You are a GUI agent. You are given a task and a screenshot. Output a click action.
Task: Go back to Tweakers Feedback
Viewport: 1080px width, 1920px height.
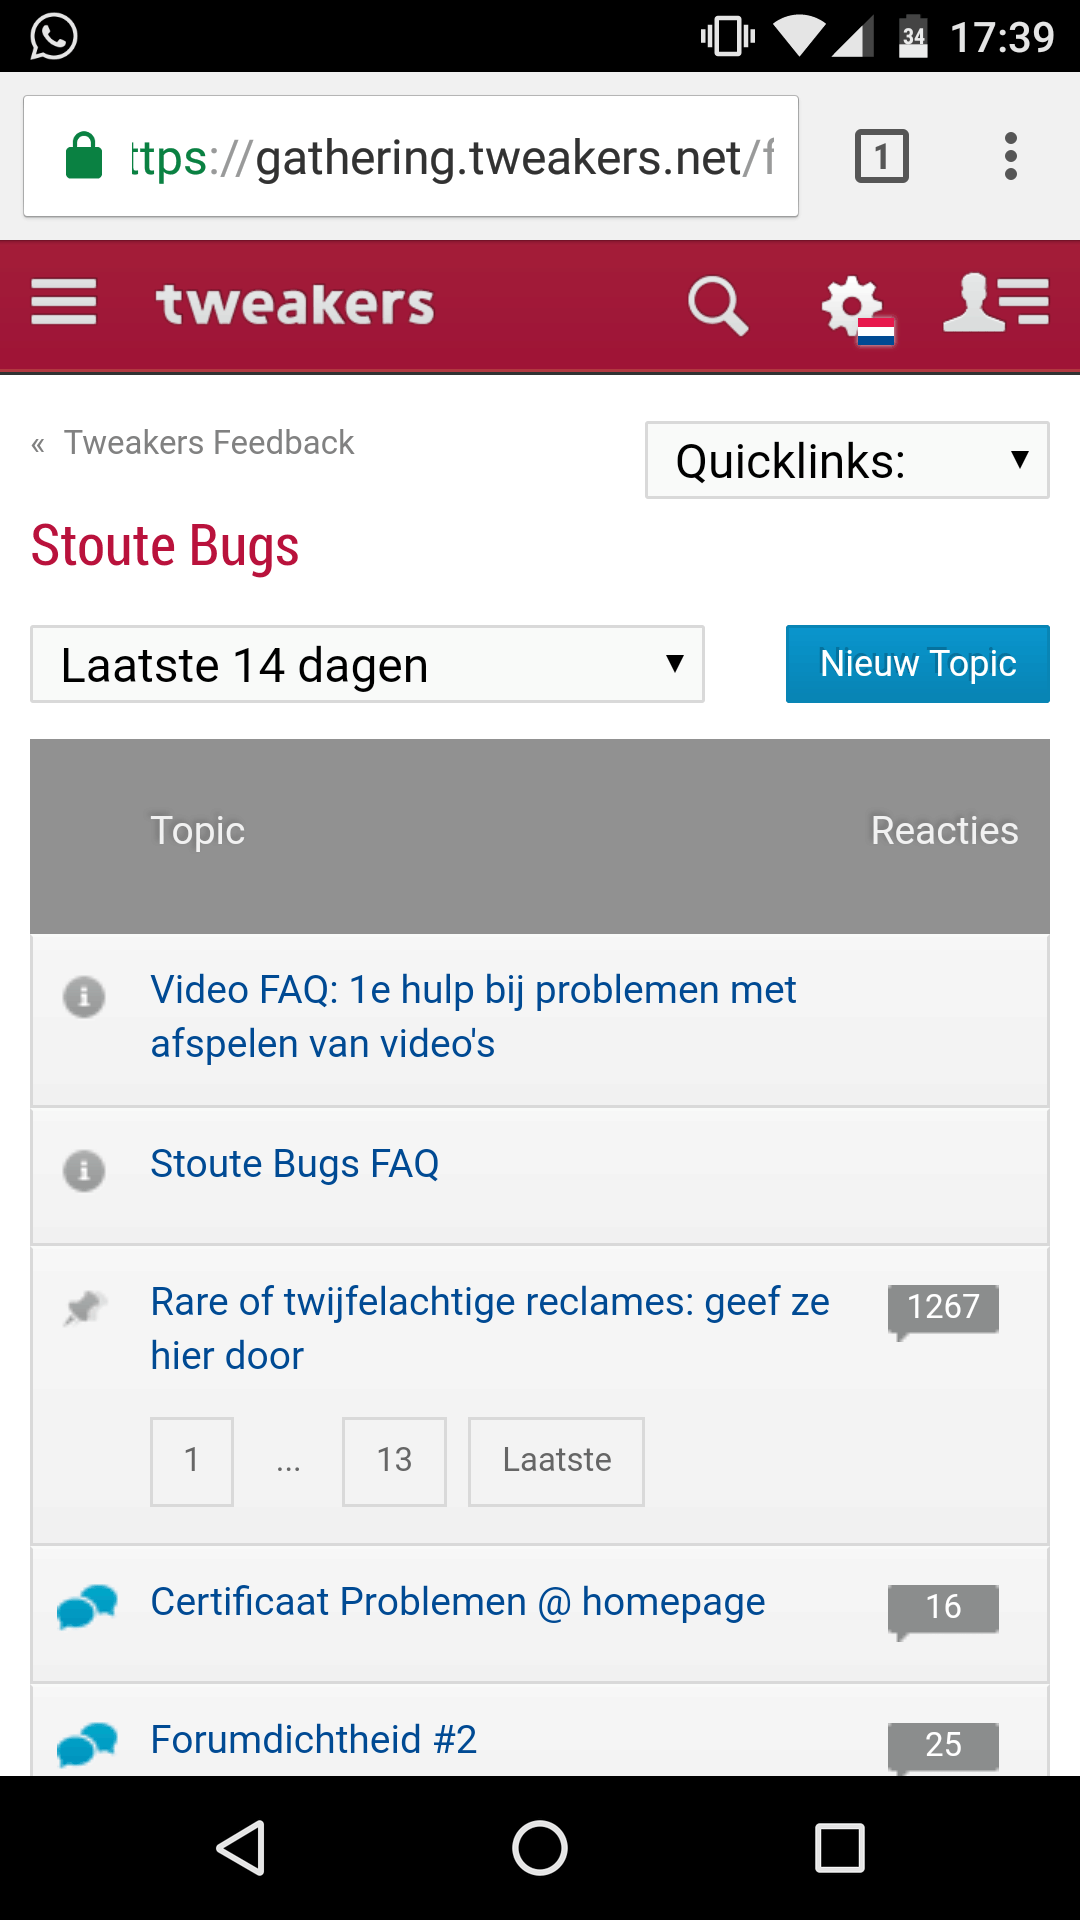click(x=208, y=442)
